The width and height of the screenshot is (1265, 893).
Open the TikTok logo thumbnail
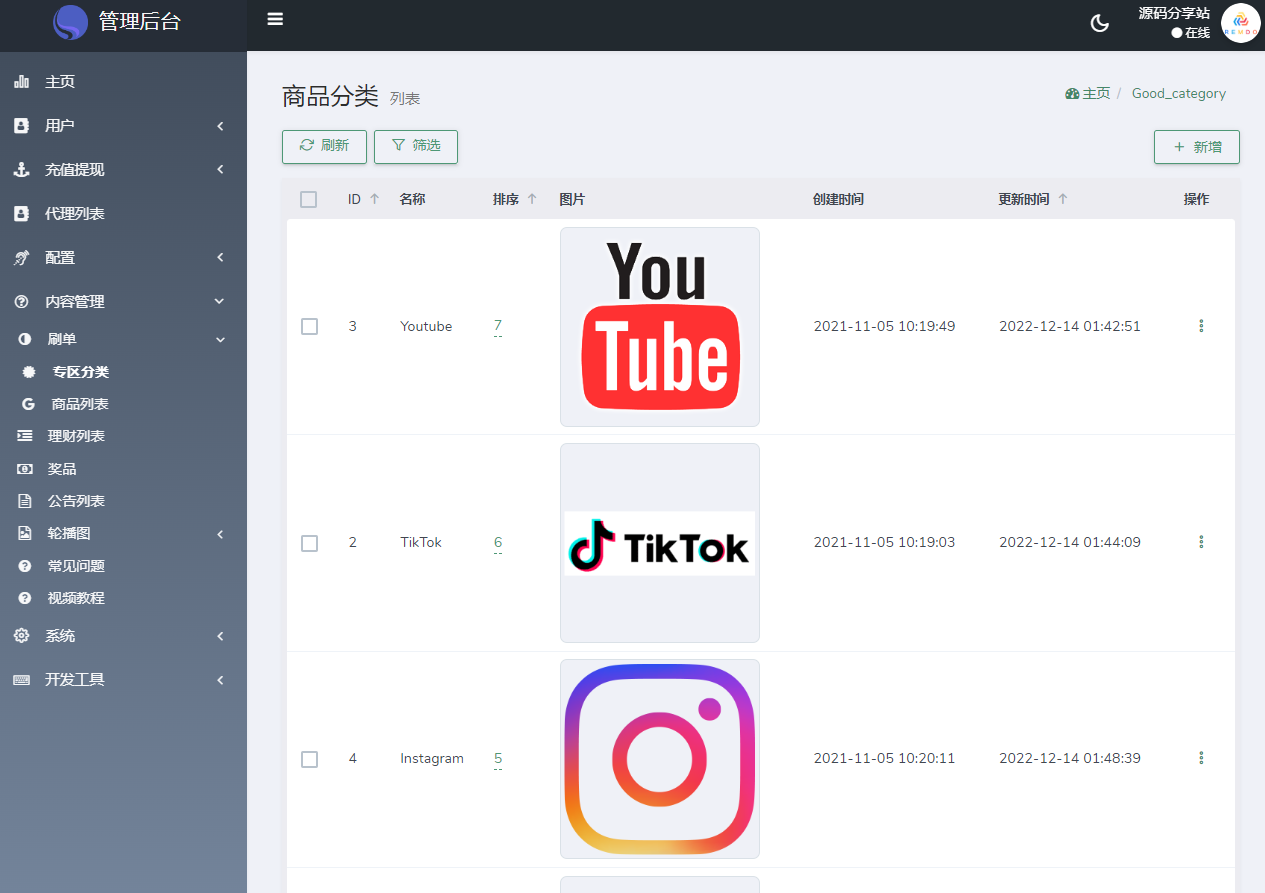(x=660, y=543)
